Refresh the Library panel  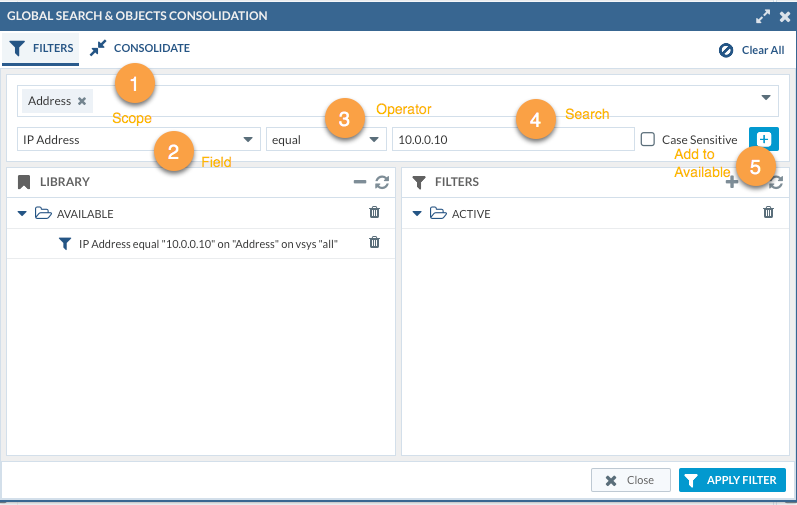(381, 182)
